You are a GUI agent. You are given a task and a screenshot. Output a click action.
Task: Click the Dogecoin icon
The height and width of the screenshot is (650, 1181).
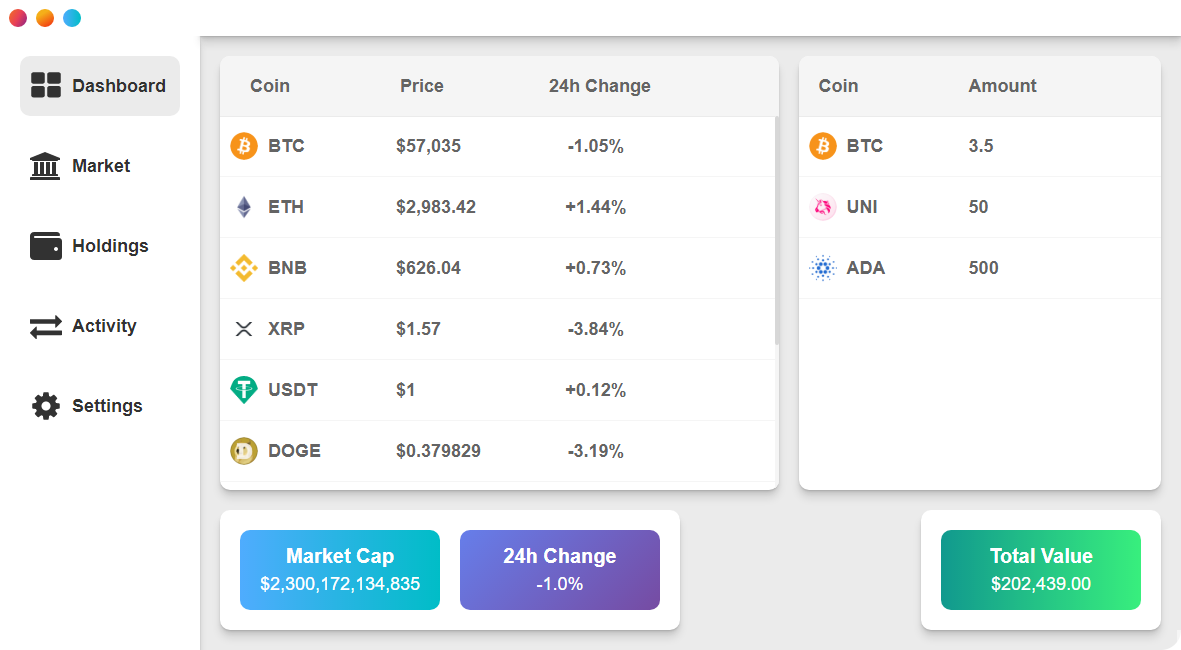point(244,451)
